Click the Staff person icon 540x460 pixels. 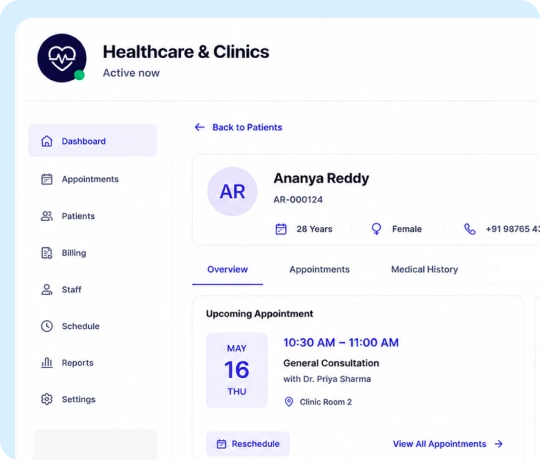(x=47, y=290)
